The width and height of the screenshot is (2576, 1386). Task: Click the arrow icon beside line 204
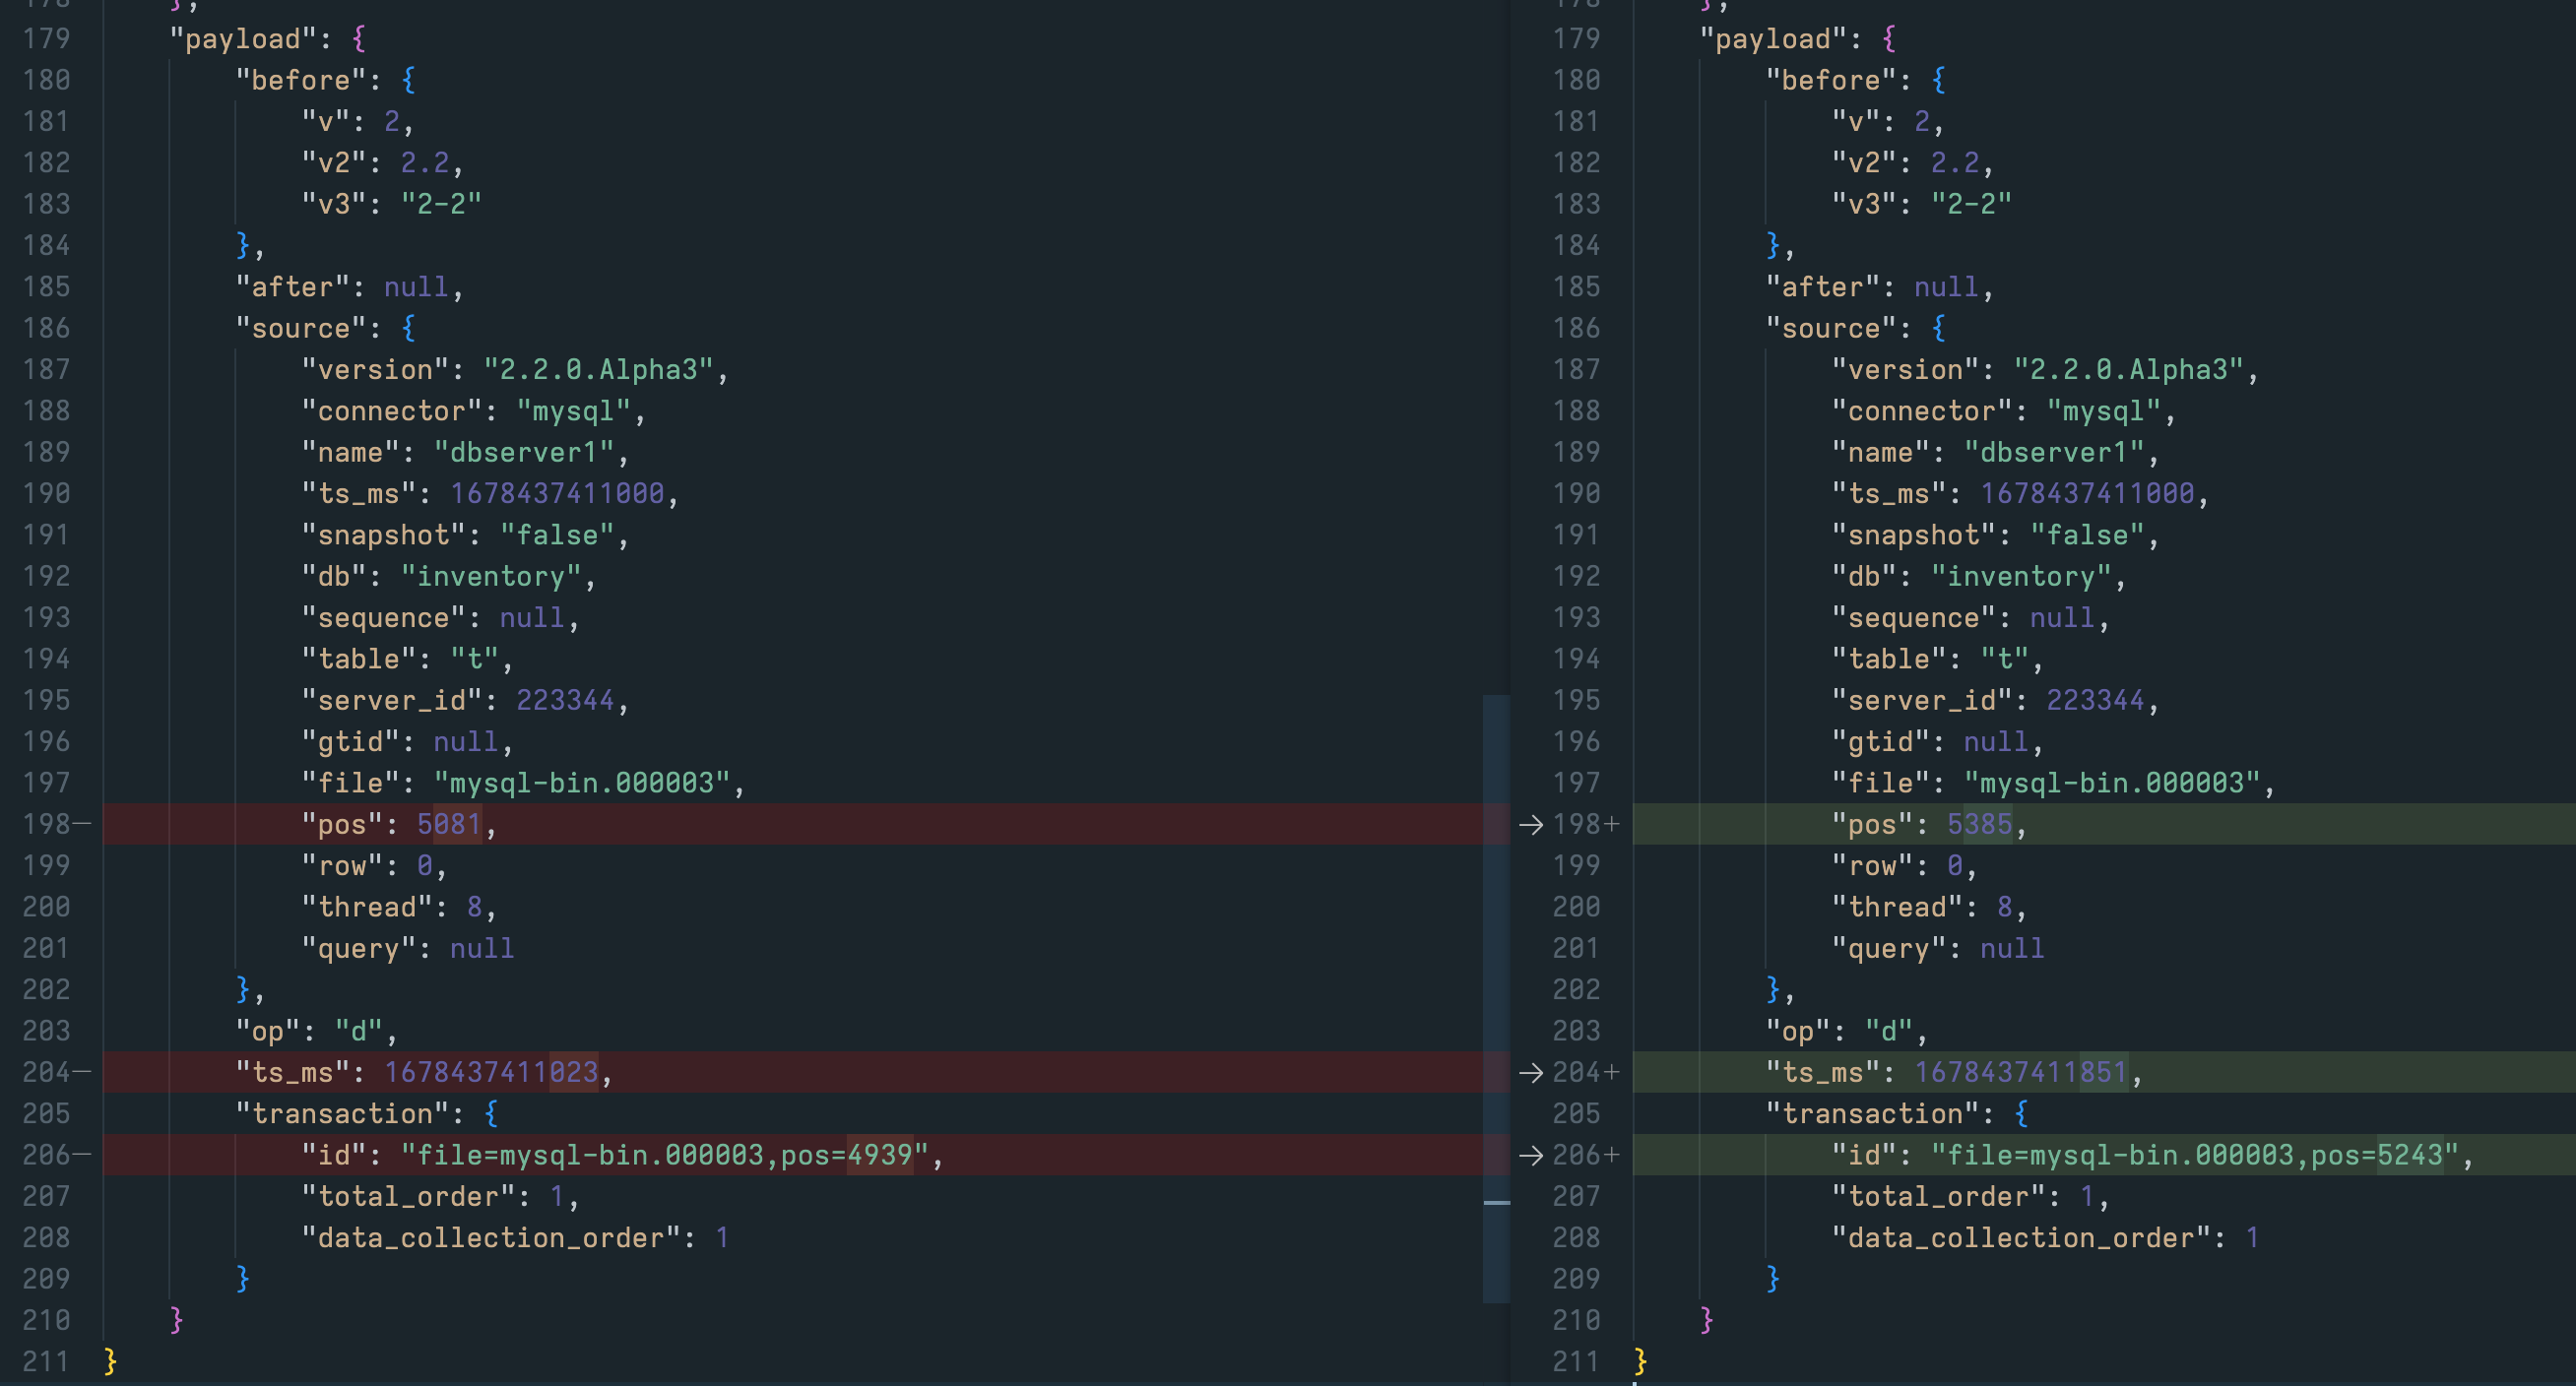pyautogui.click(x=1532, y=1072)
